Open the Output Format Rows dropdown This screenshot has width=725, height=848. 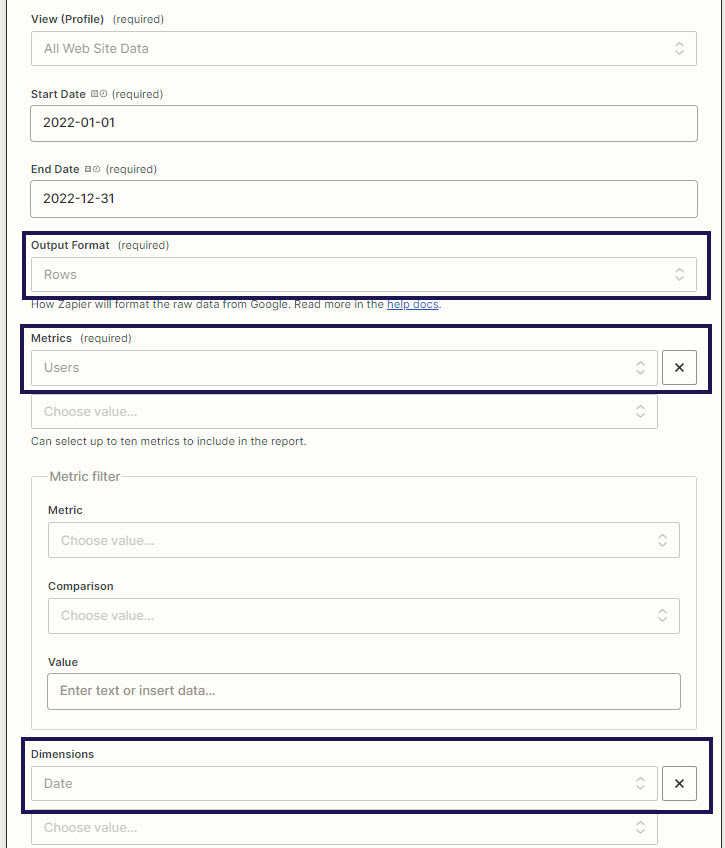click(363, 274)
